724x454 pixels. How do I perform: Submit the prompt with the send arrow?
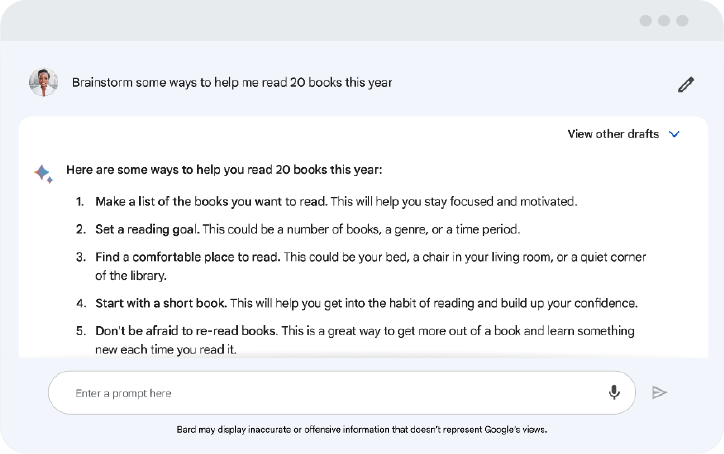pyautogui.click(x=659, y=393)
